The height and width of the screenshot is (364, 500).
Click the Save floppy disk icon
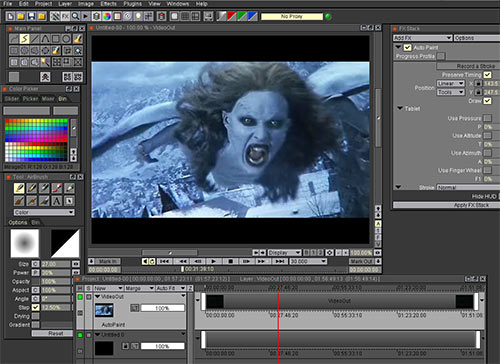31,16
